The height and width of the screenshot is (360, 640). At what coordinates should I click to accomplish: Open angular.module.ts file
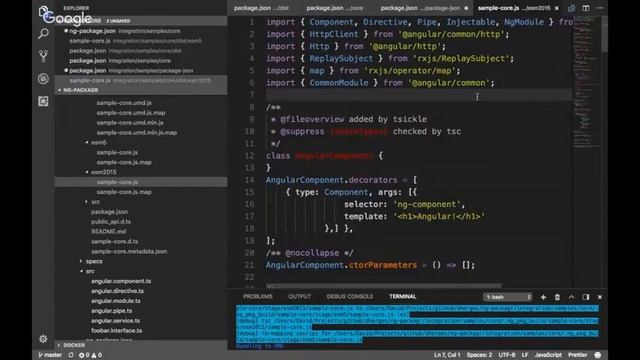[x=116, y=301]
